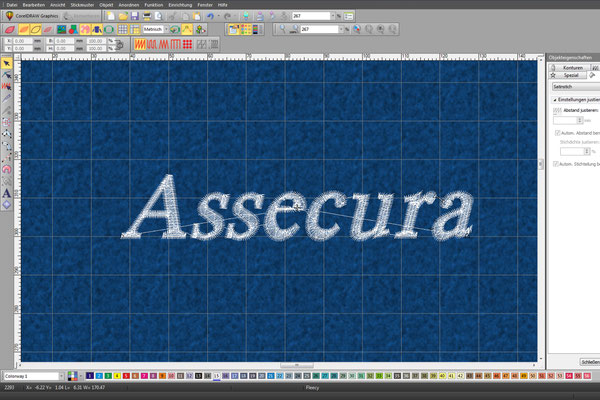Select the lettering text tool

(7, 193)
